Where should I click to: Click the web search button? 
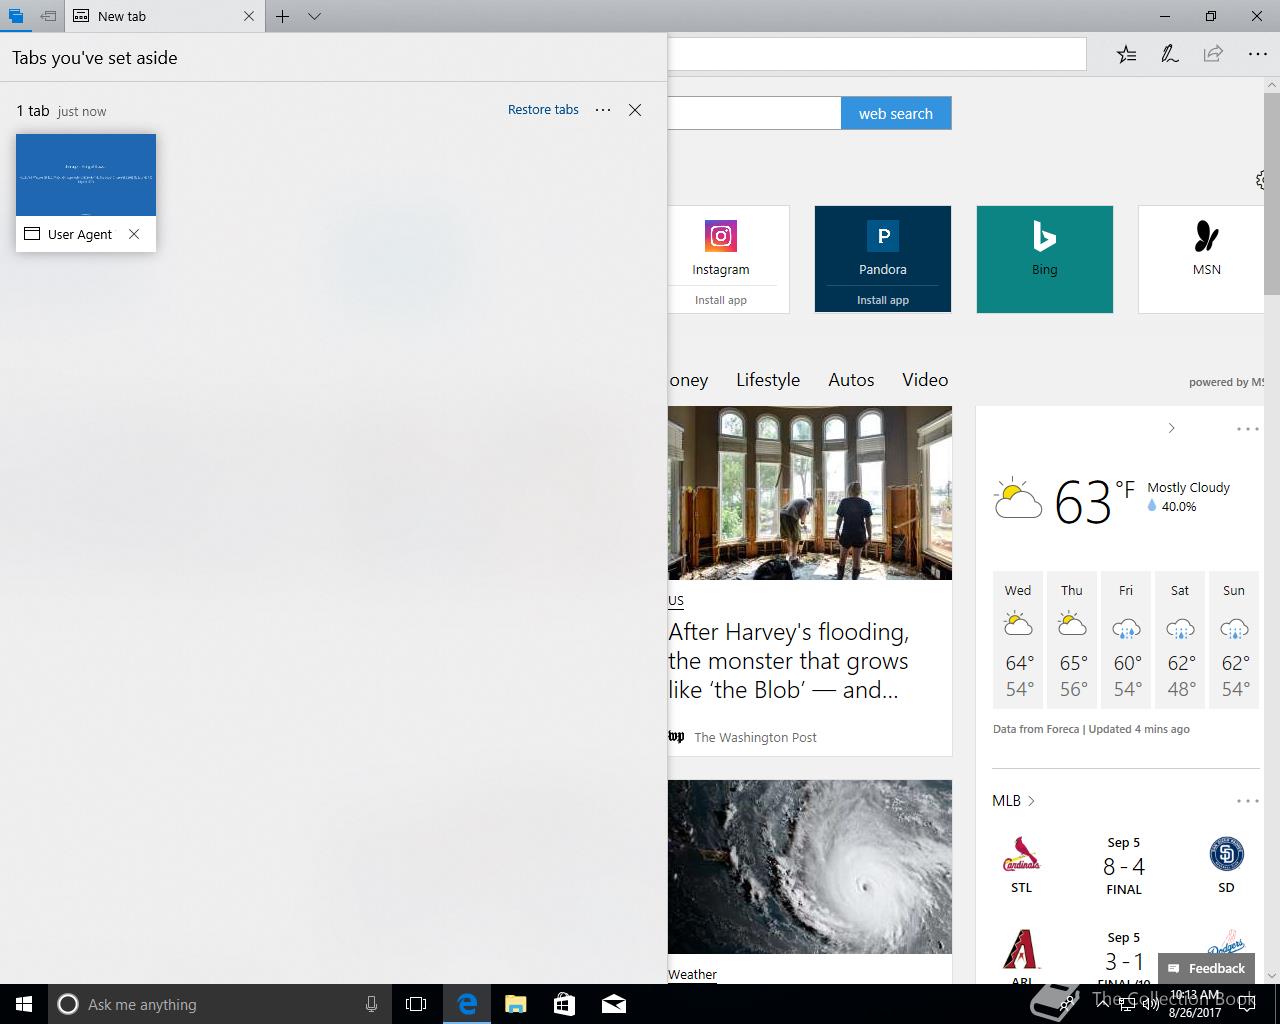pos(896,113)
